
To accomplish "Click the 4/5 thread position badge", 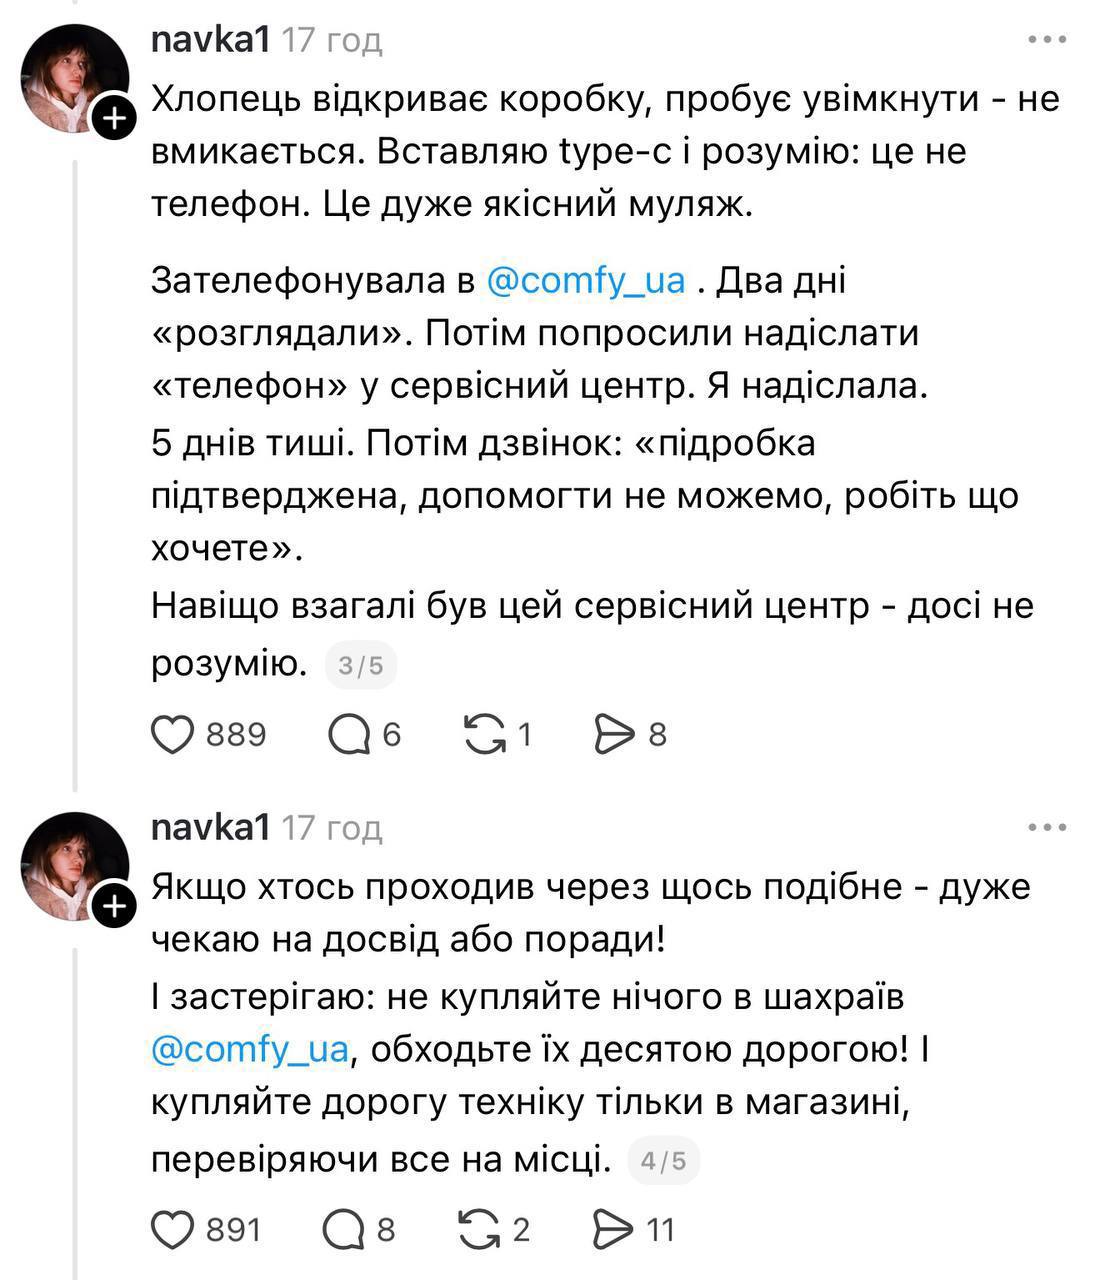I will tap(664, 1161).
